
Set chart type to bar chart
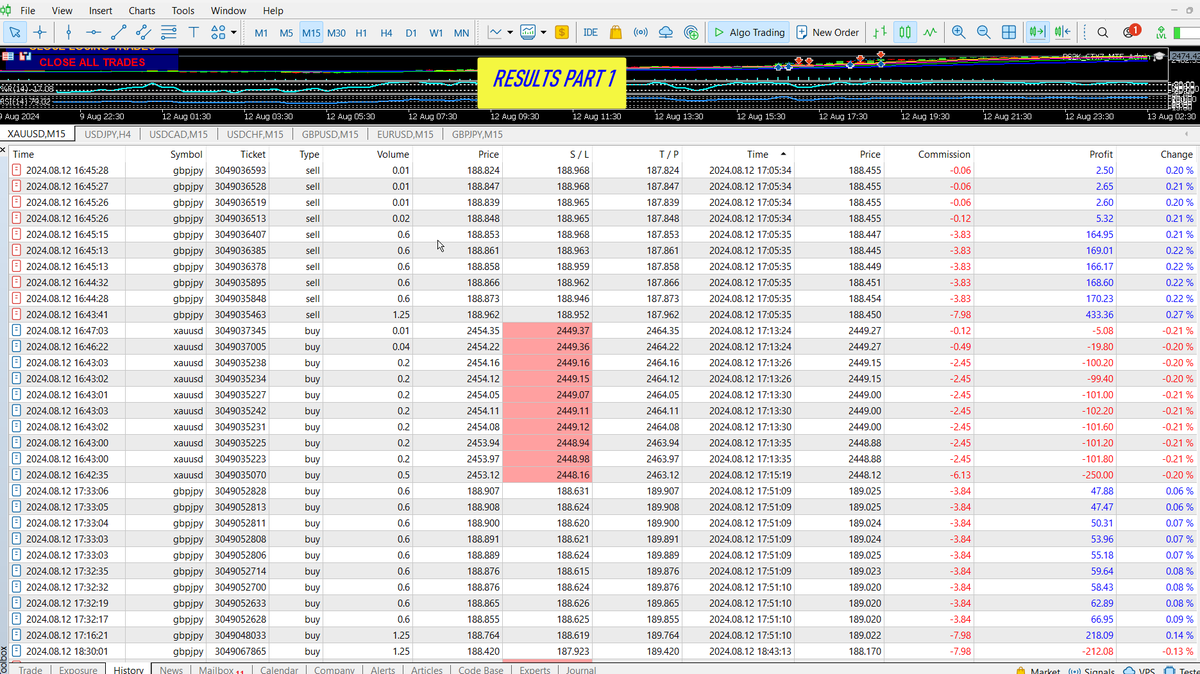pos(880,32)
